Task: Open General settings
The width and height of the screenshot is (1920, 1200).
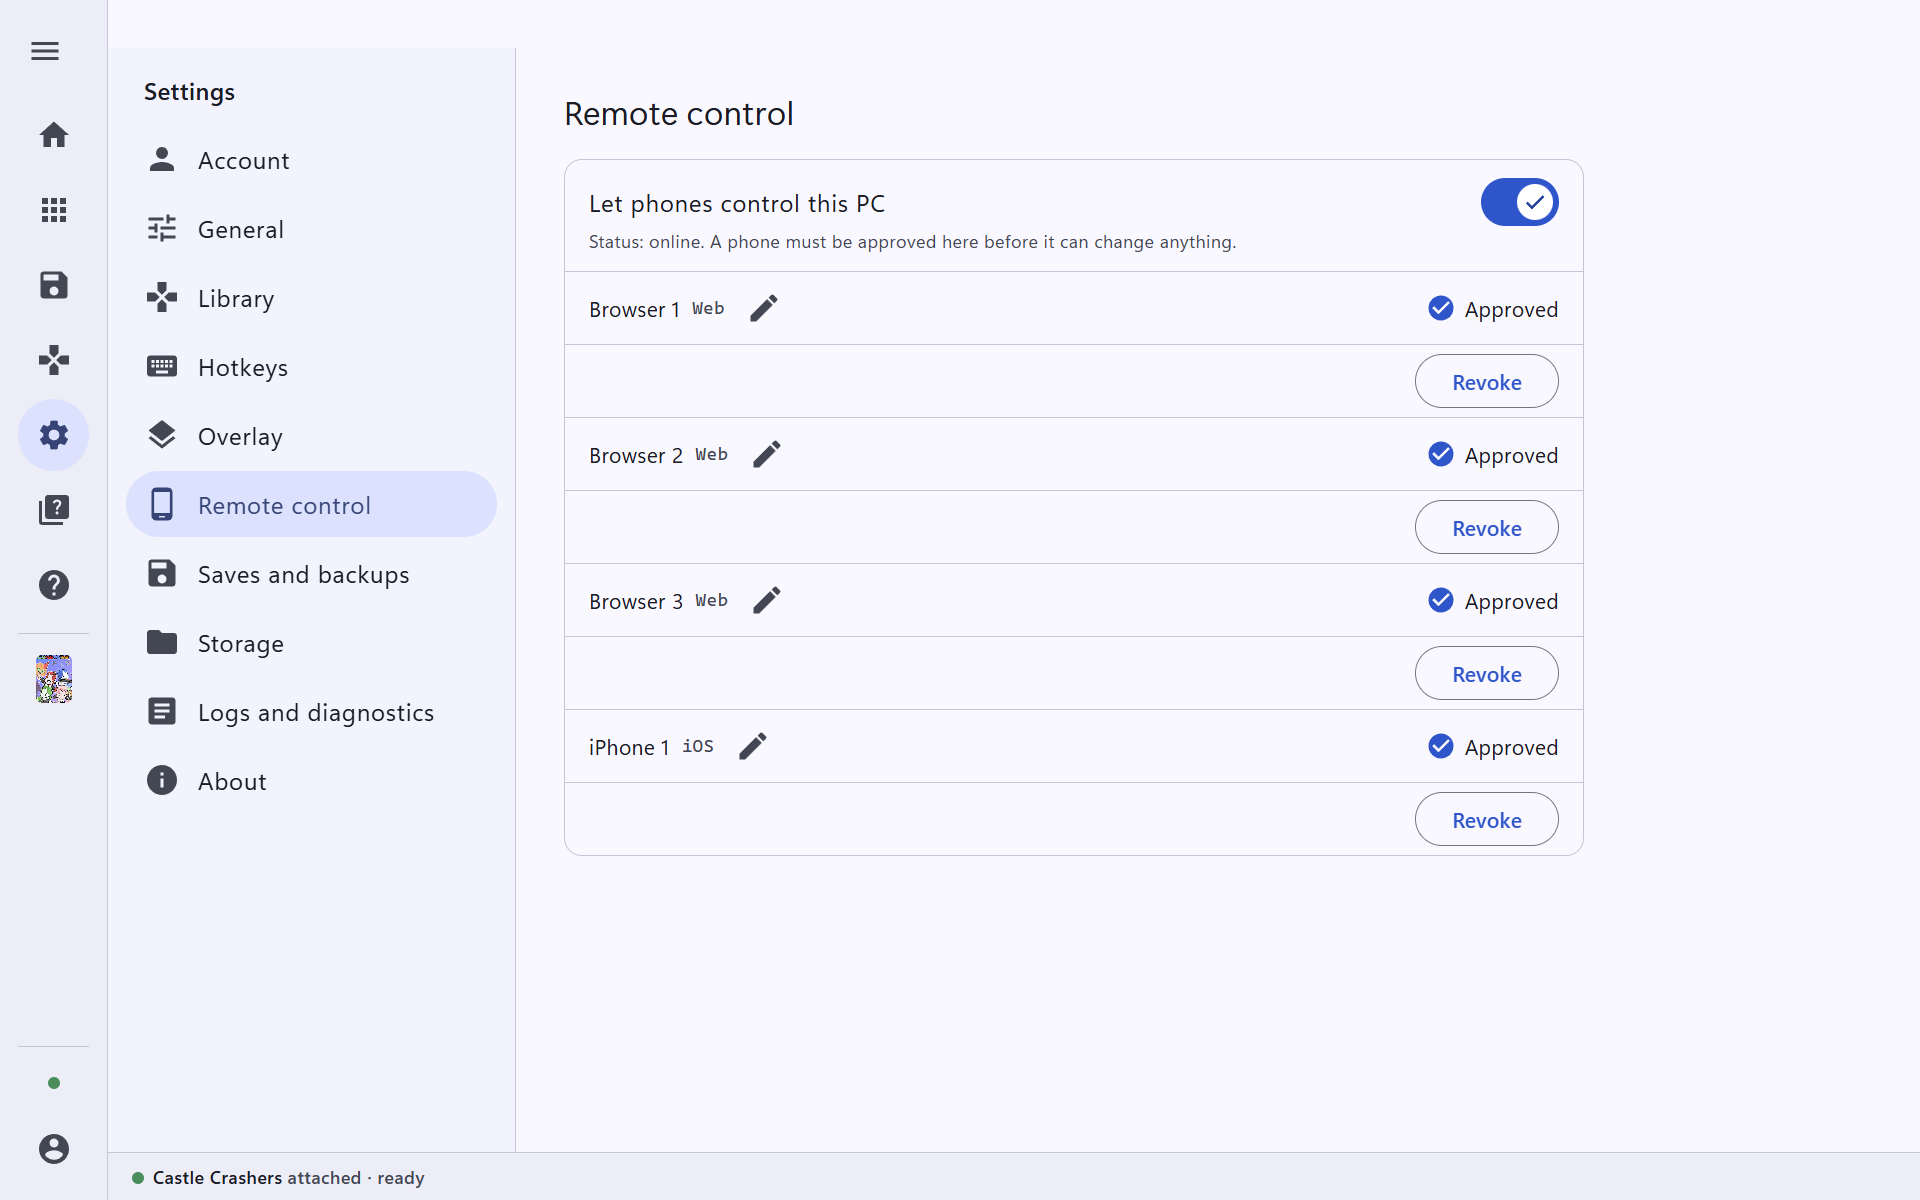Action: pos(311,229)
